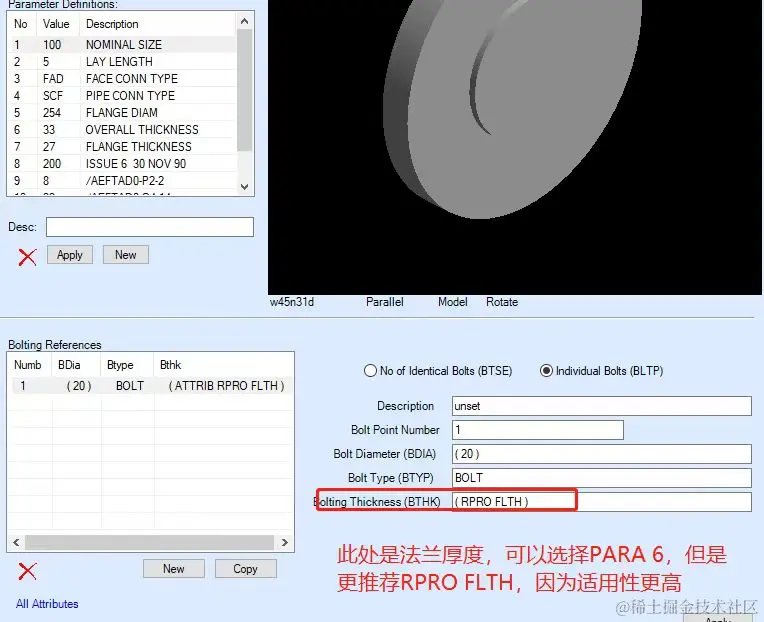Apply the parameter description
The height and width of the screenshot is (622, 764).
[70, 255]
